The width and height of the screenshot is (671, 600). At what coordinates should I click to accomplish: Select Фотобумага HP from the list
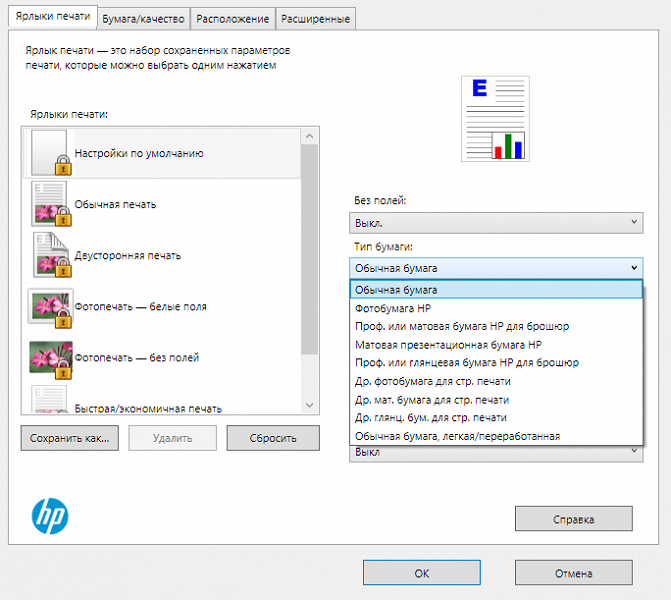pos(391,308)
